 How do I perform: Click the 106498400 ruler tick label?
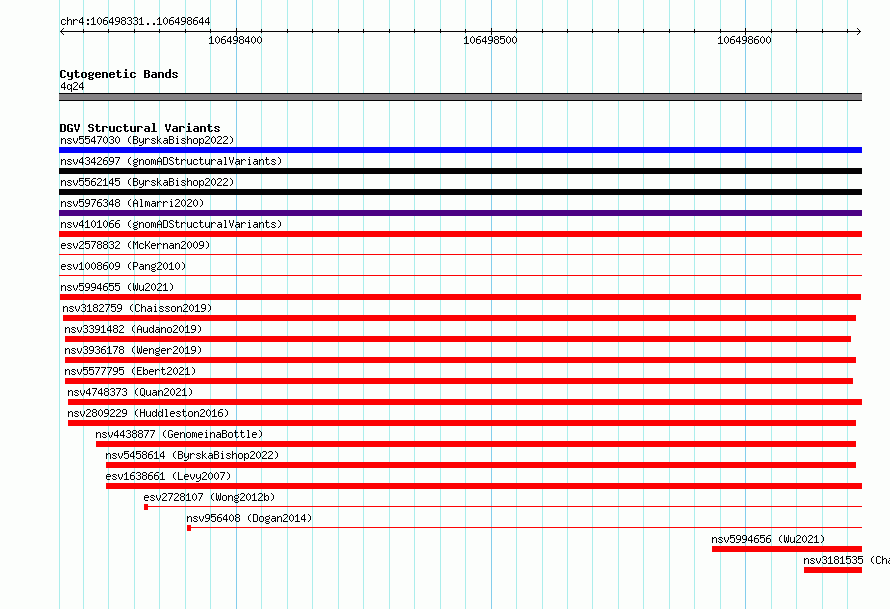[236, 40]
